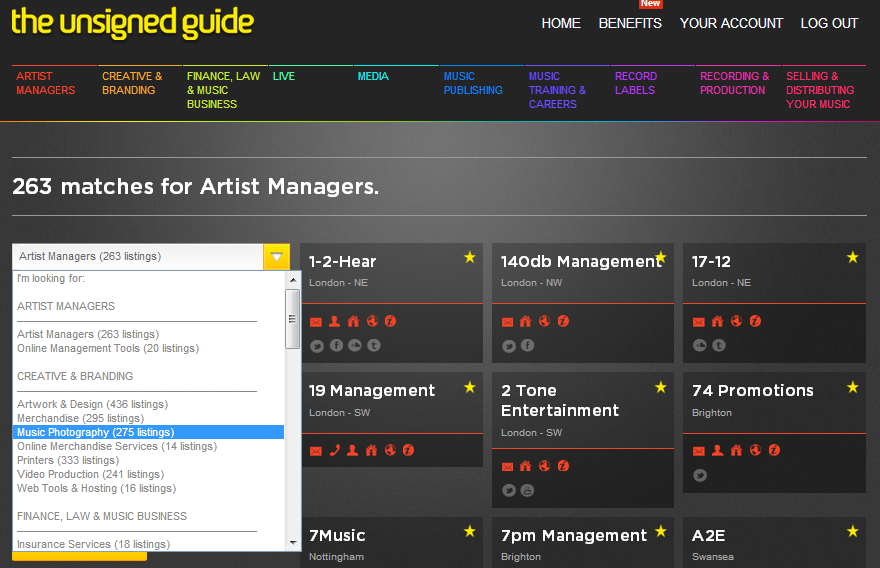Click the email icon on 1-2-Hear card
Image resolution: width=880 pixels, height=568 pixels.
click(316, 322)
